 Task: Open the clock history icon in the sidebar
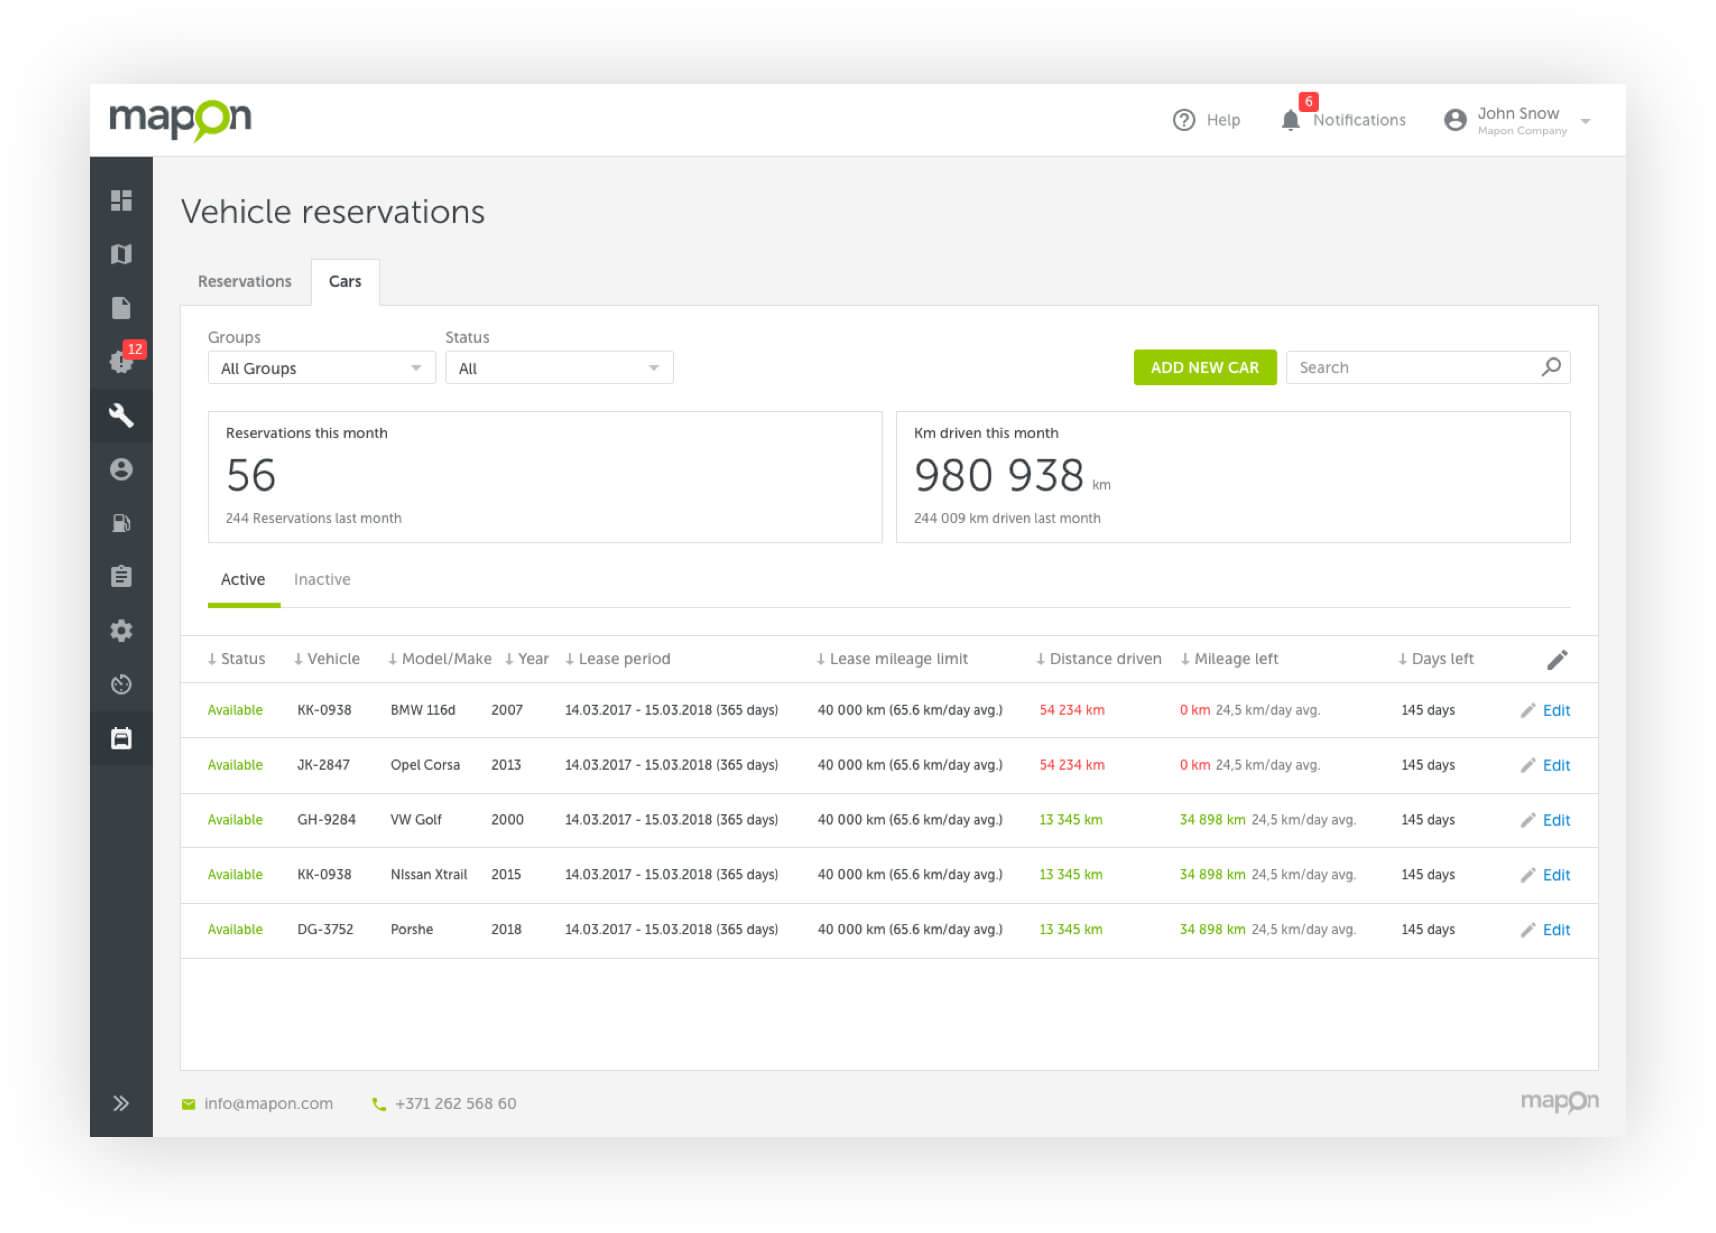click(x=121, y=685)
